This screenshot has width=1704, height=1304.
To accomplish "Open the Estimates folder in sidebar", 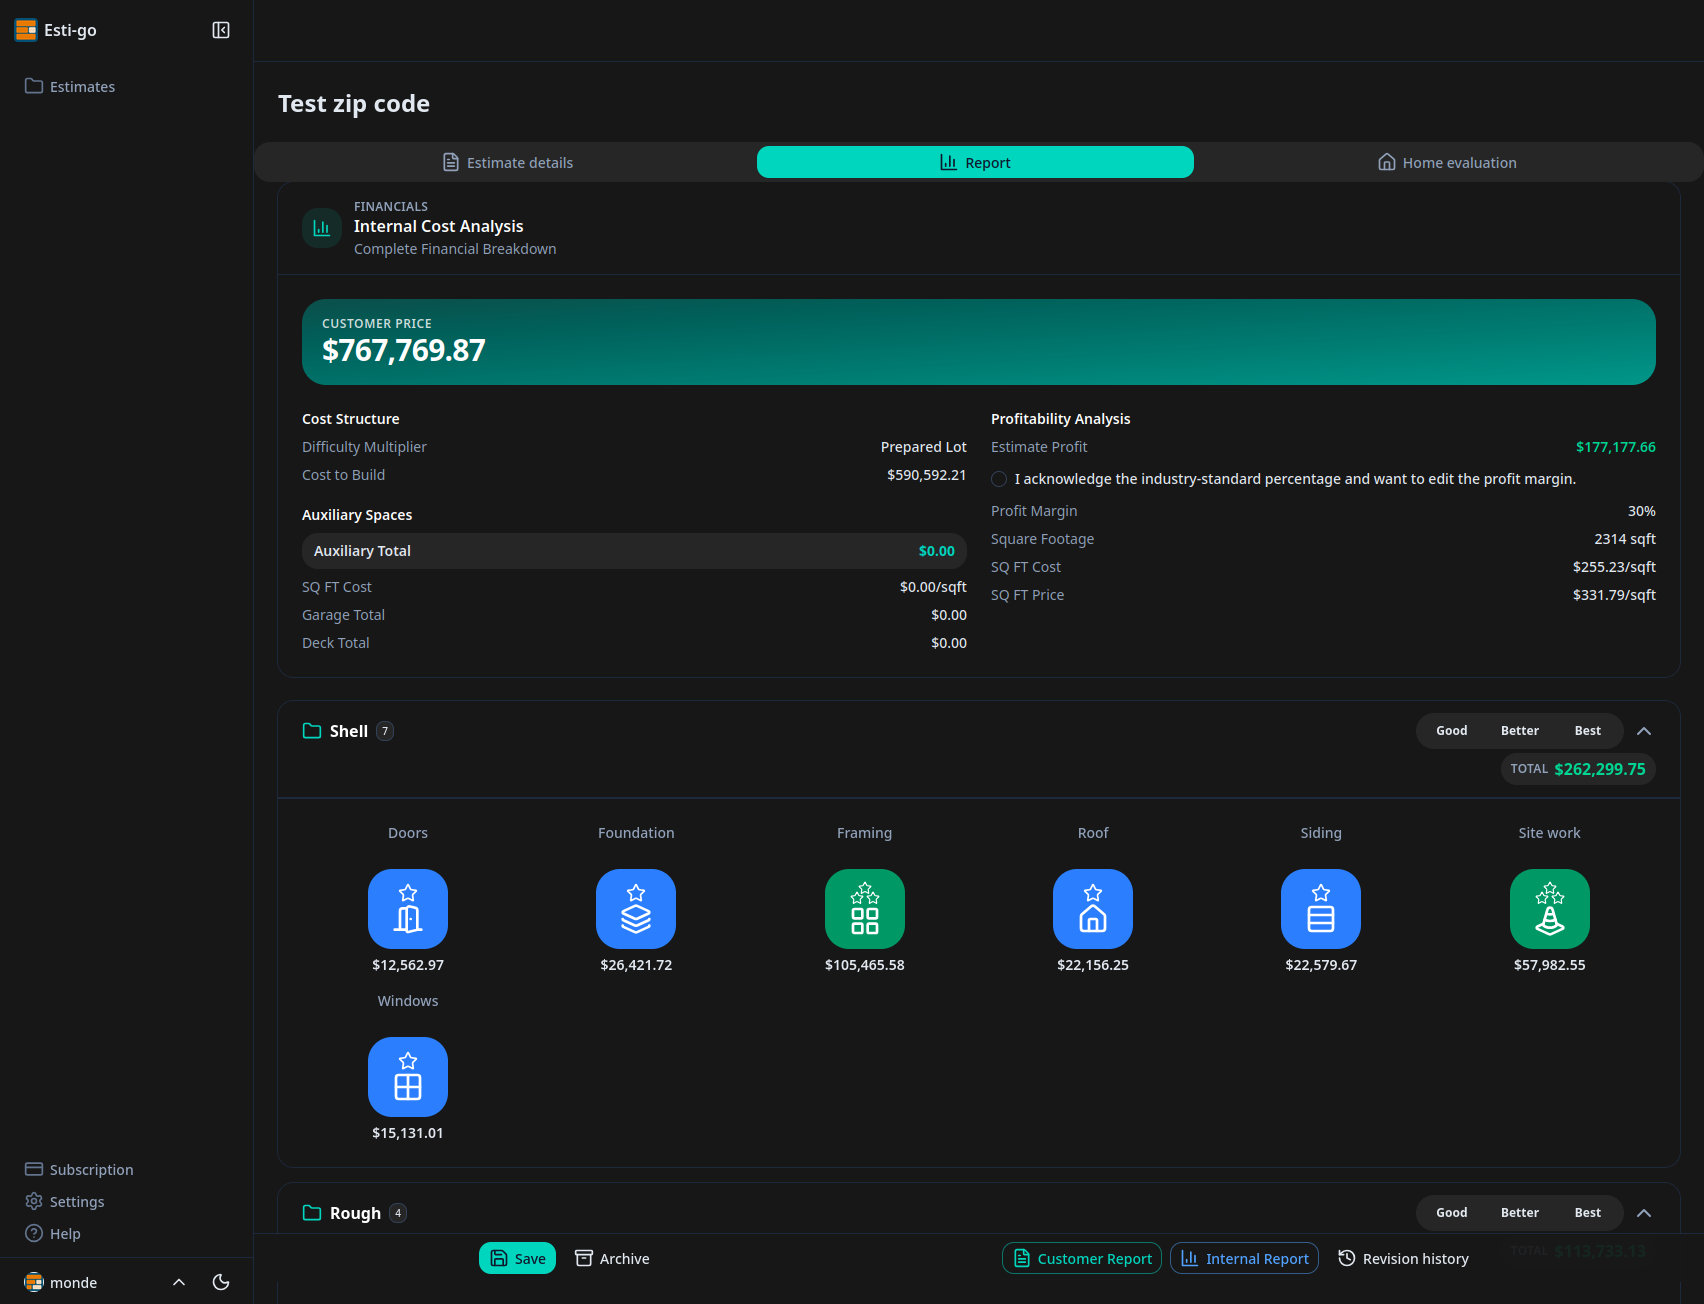I will [70, 87].
